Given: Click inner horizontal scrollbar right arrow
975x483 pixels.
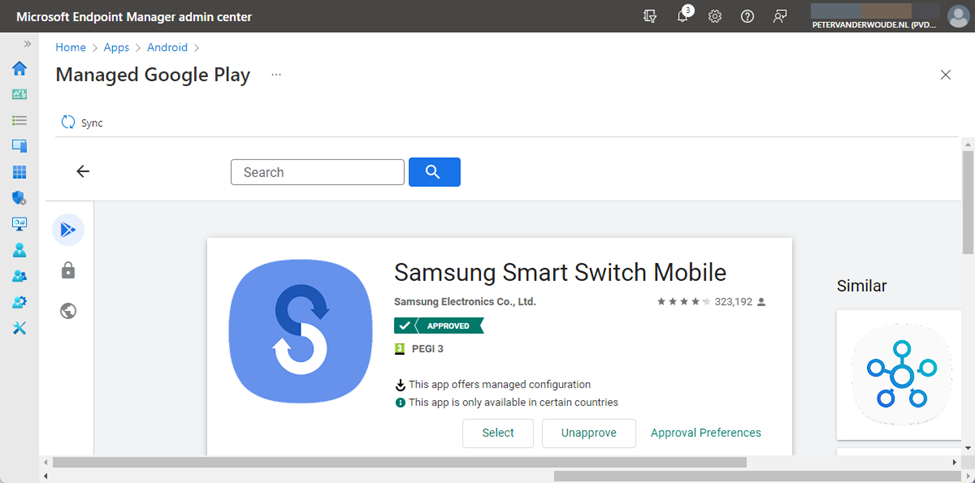Looking at the screenshot, I should point(954,462).
